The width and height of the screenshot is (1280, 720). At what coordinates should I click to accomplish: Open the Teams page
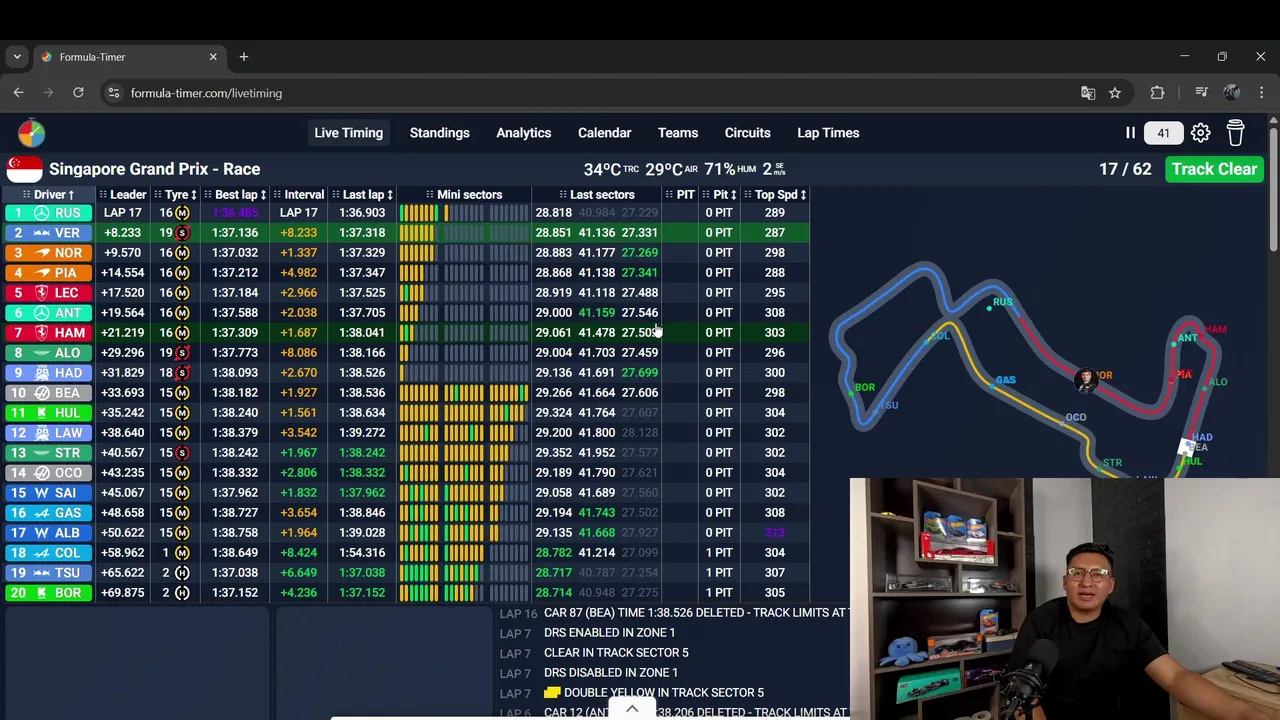click(677, 133)
